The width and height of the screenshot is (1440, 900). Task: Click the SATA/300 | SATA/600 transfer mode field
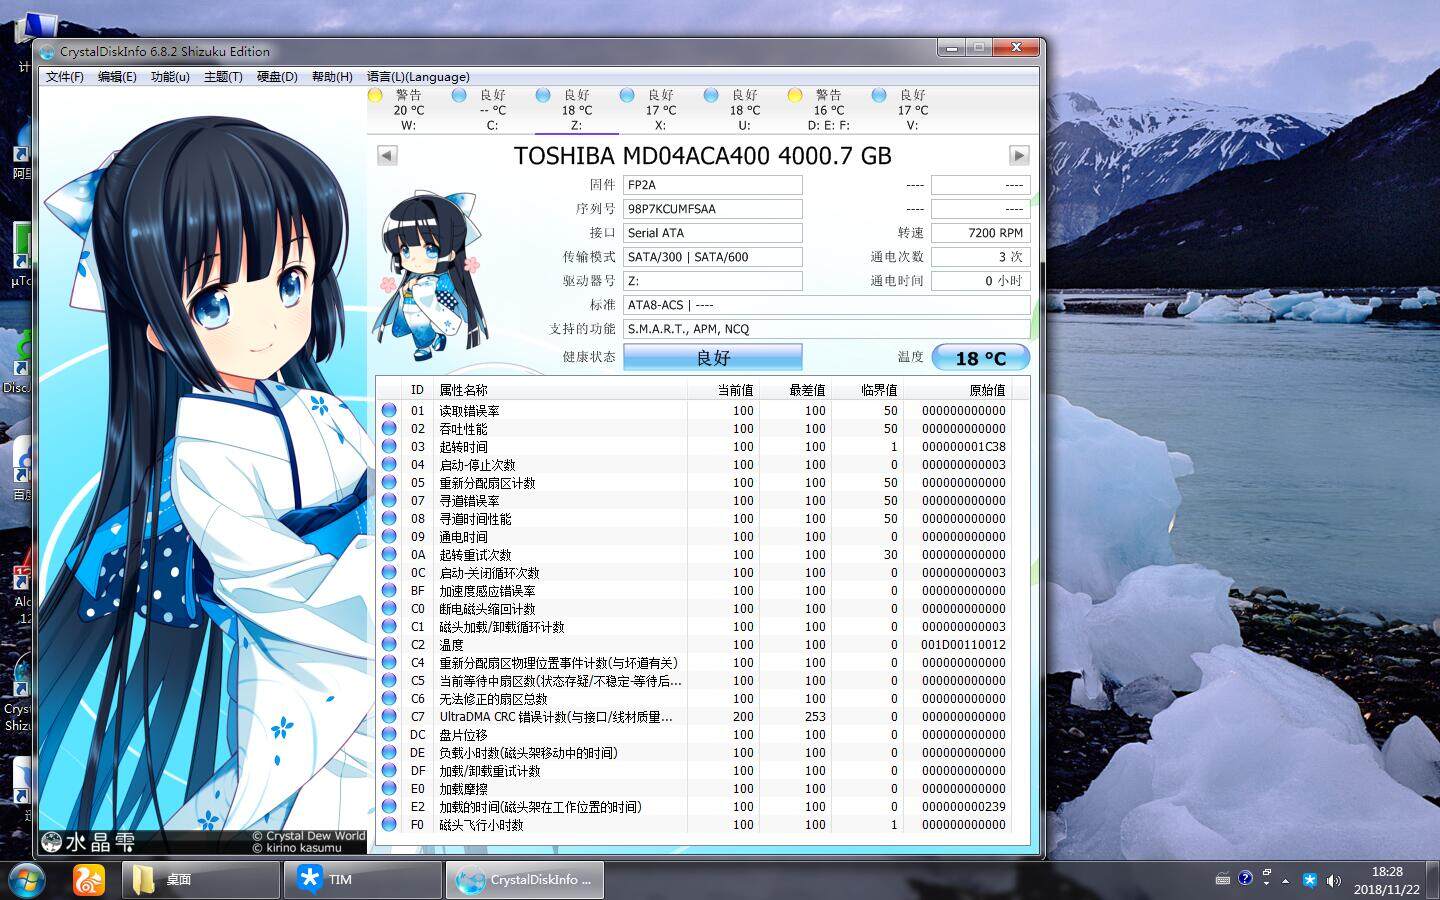tap(713, 257)
